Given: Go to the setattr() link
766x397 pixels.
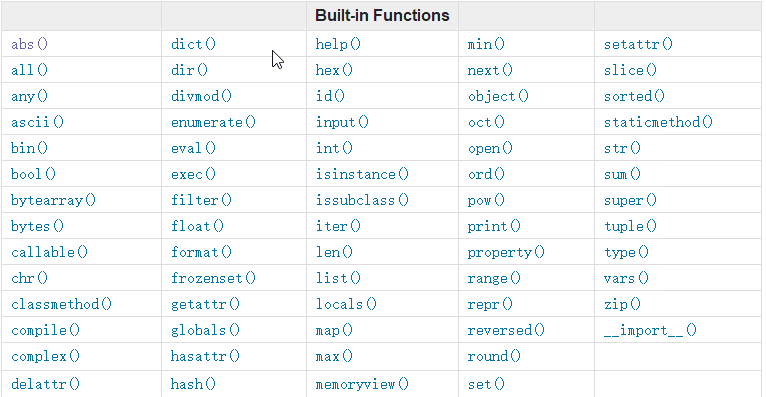Looking at the screenshot, I should coord(638,44).
